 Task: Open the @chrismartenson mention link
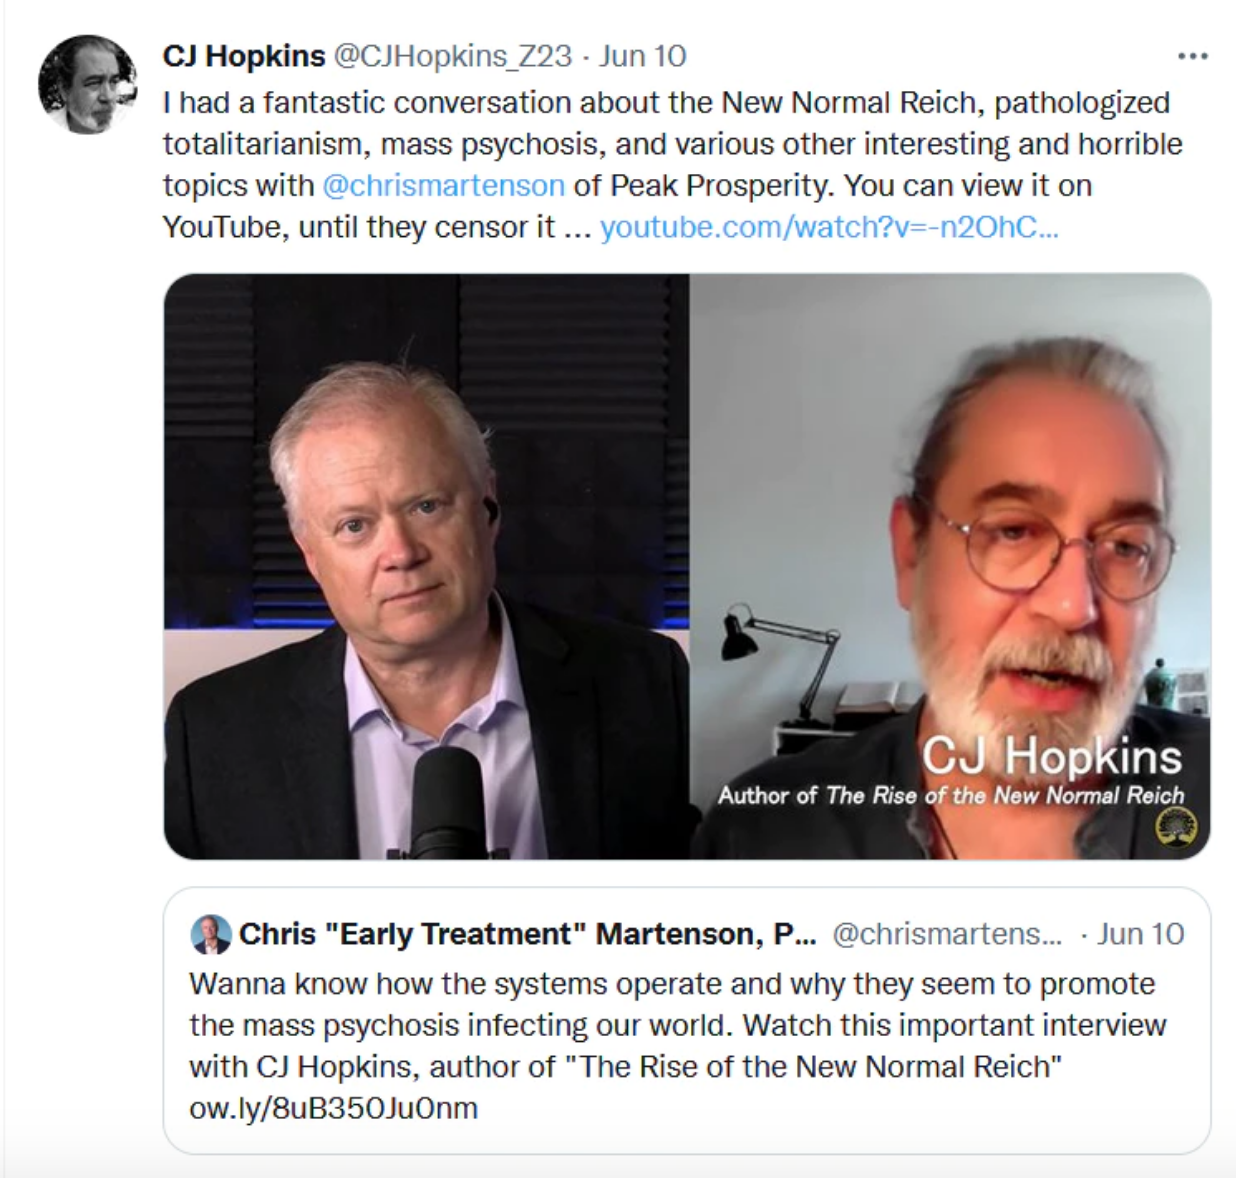coord(444,186)
